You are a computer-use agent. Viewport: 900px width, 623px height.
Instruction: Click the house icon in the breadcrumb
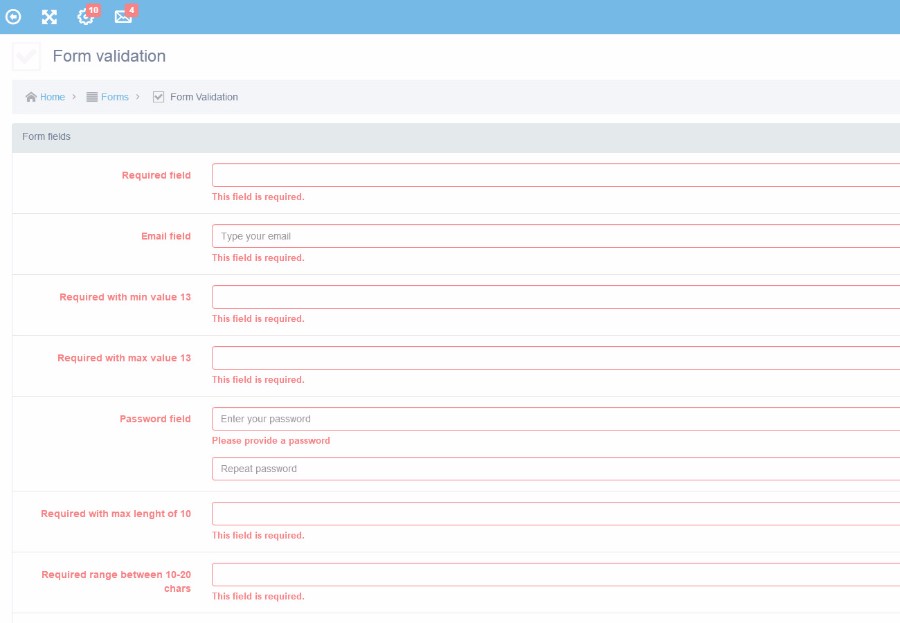31,97
